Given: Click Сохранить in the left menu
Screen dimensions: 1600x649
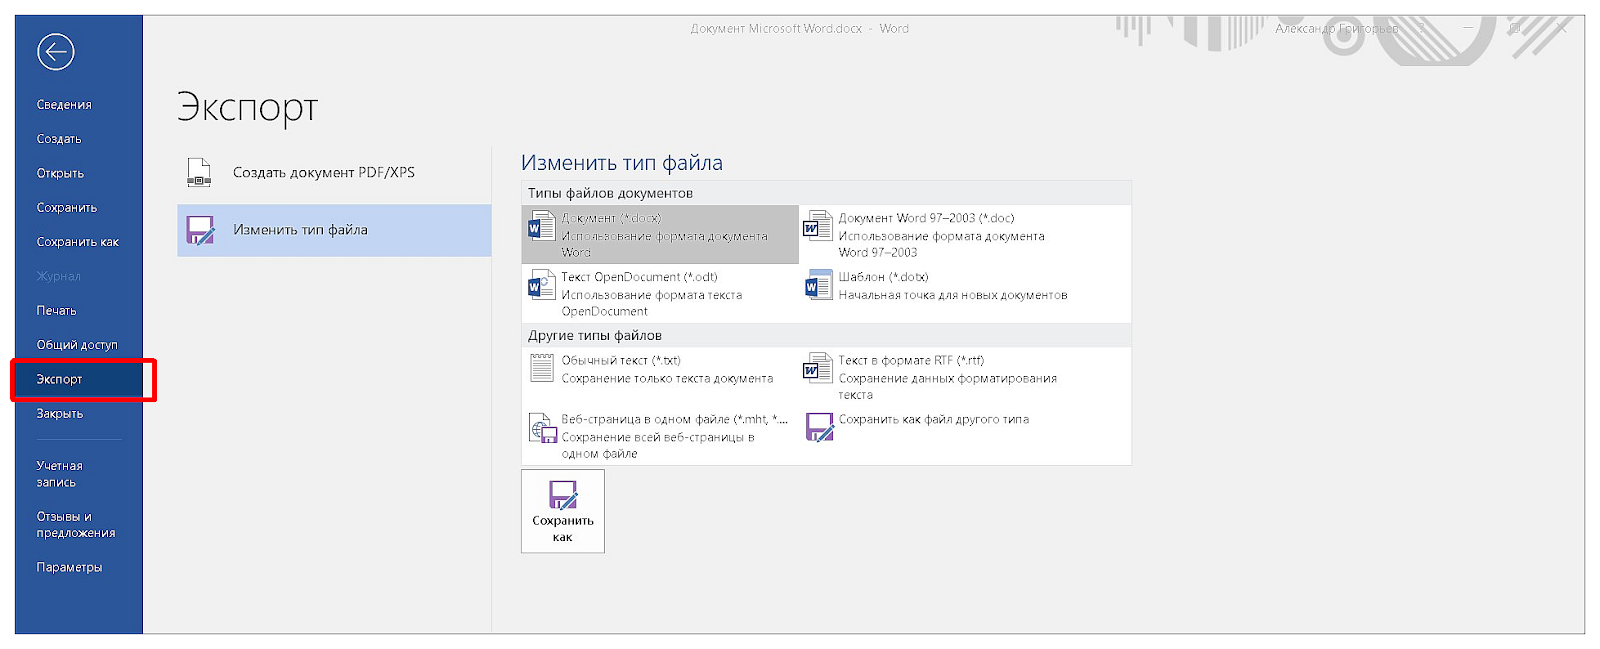Looking at the screenshot, I should (x=67, y=208).
